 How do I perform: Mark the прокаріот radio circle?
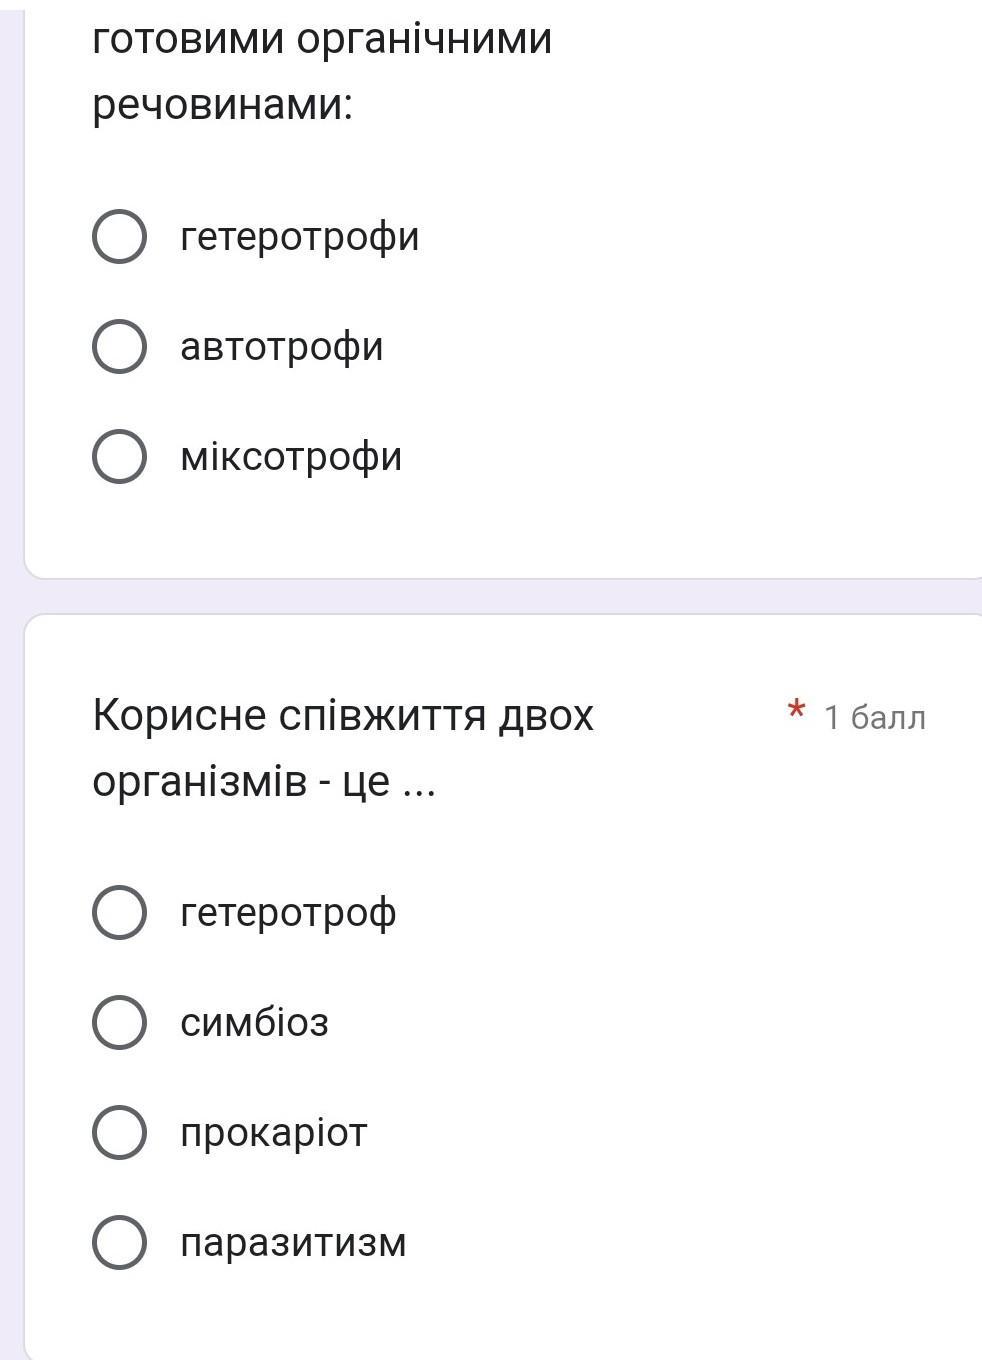(x=120, y=1133)
